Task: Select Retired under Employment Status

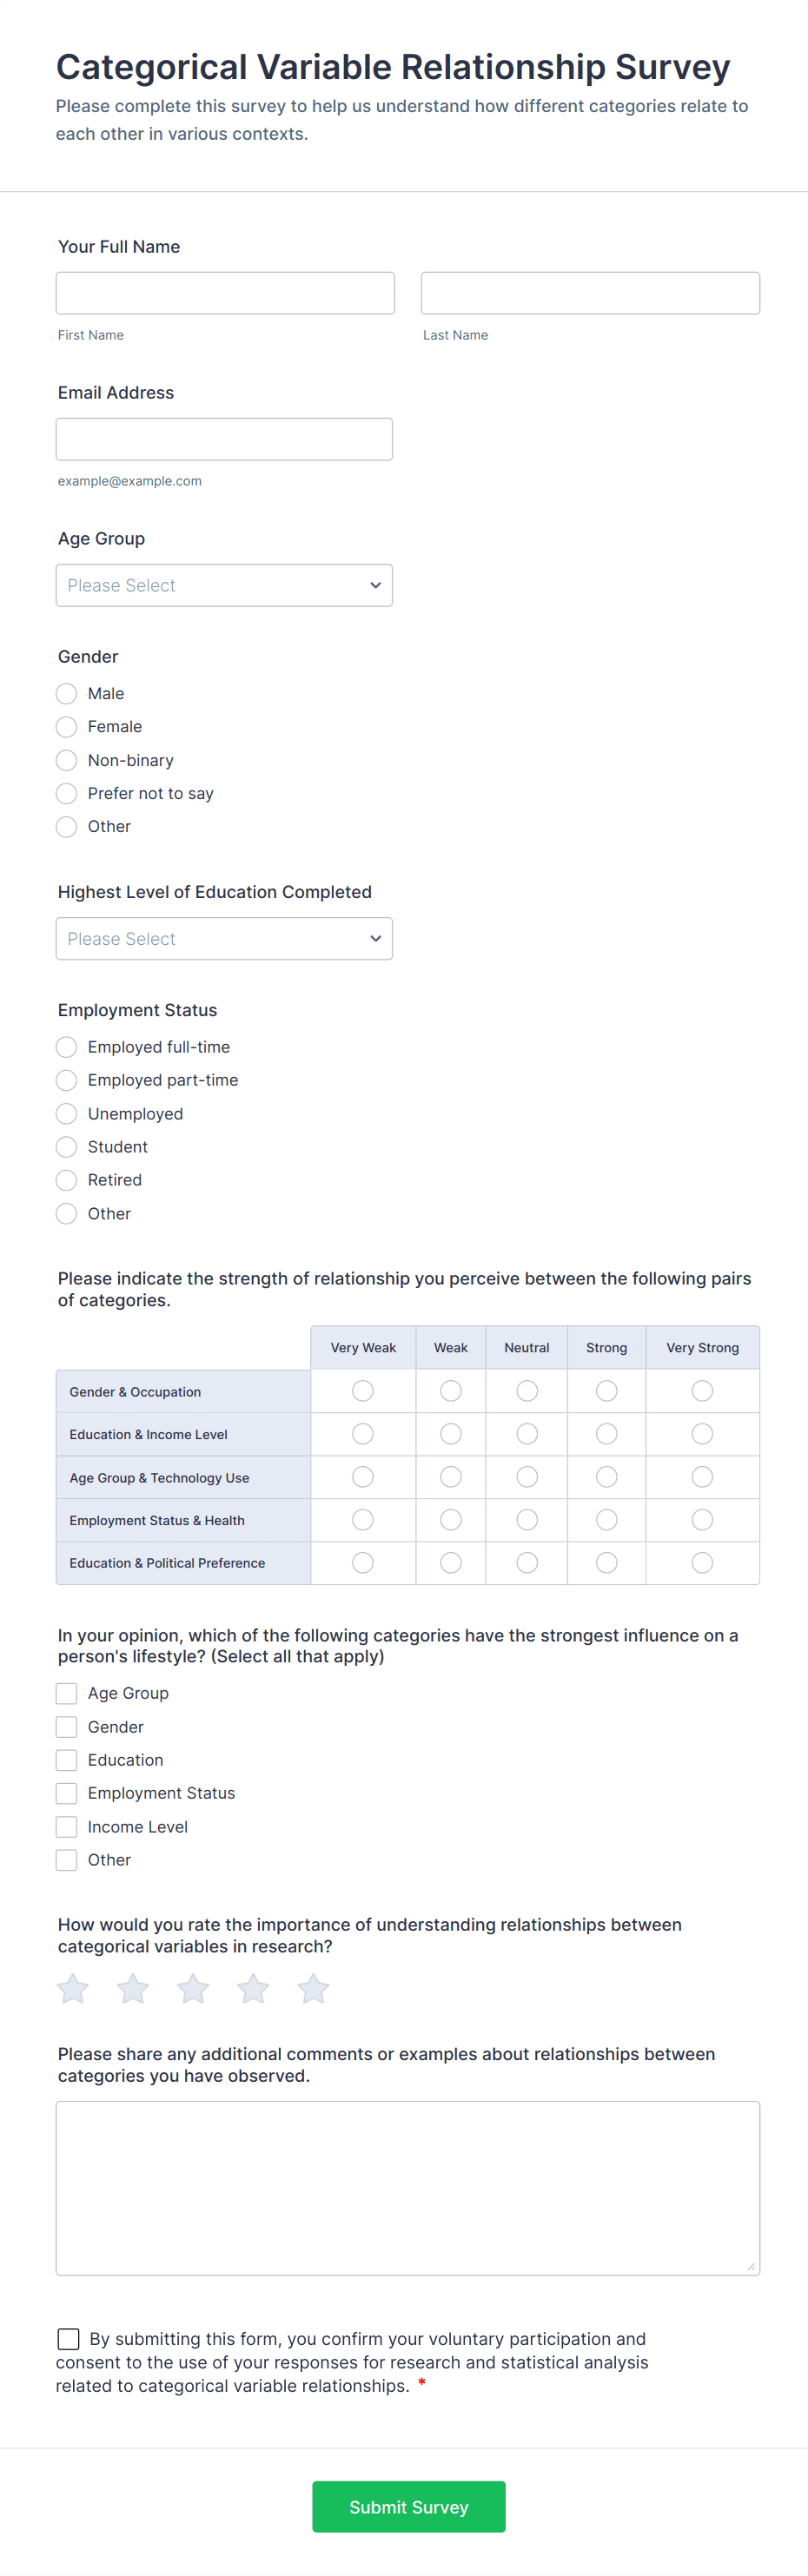Action: pyautogui.click(x=66, y=1180)
